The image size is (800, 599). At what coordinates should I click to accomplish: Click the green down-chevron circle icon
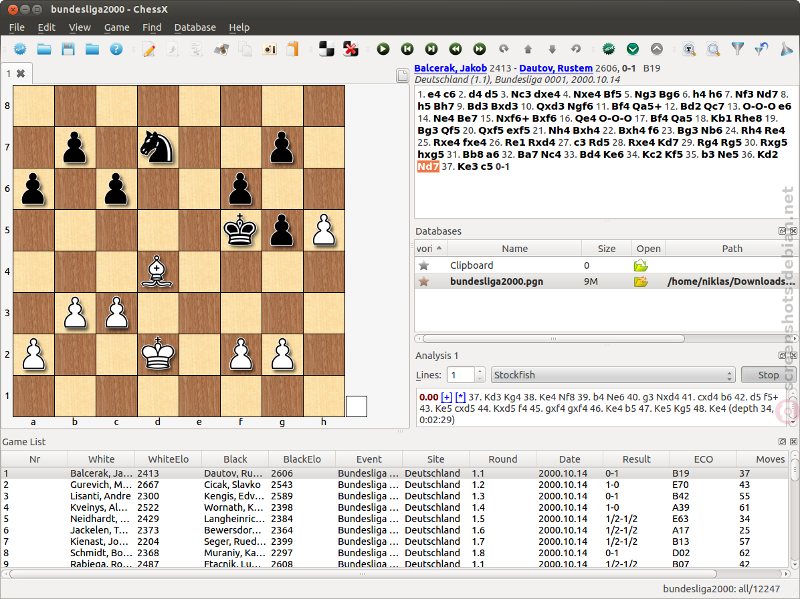click(633, 49)
